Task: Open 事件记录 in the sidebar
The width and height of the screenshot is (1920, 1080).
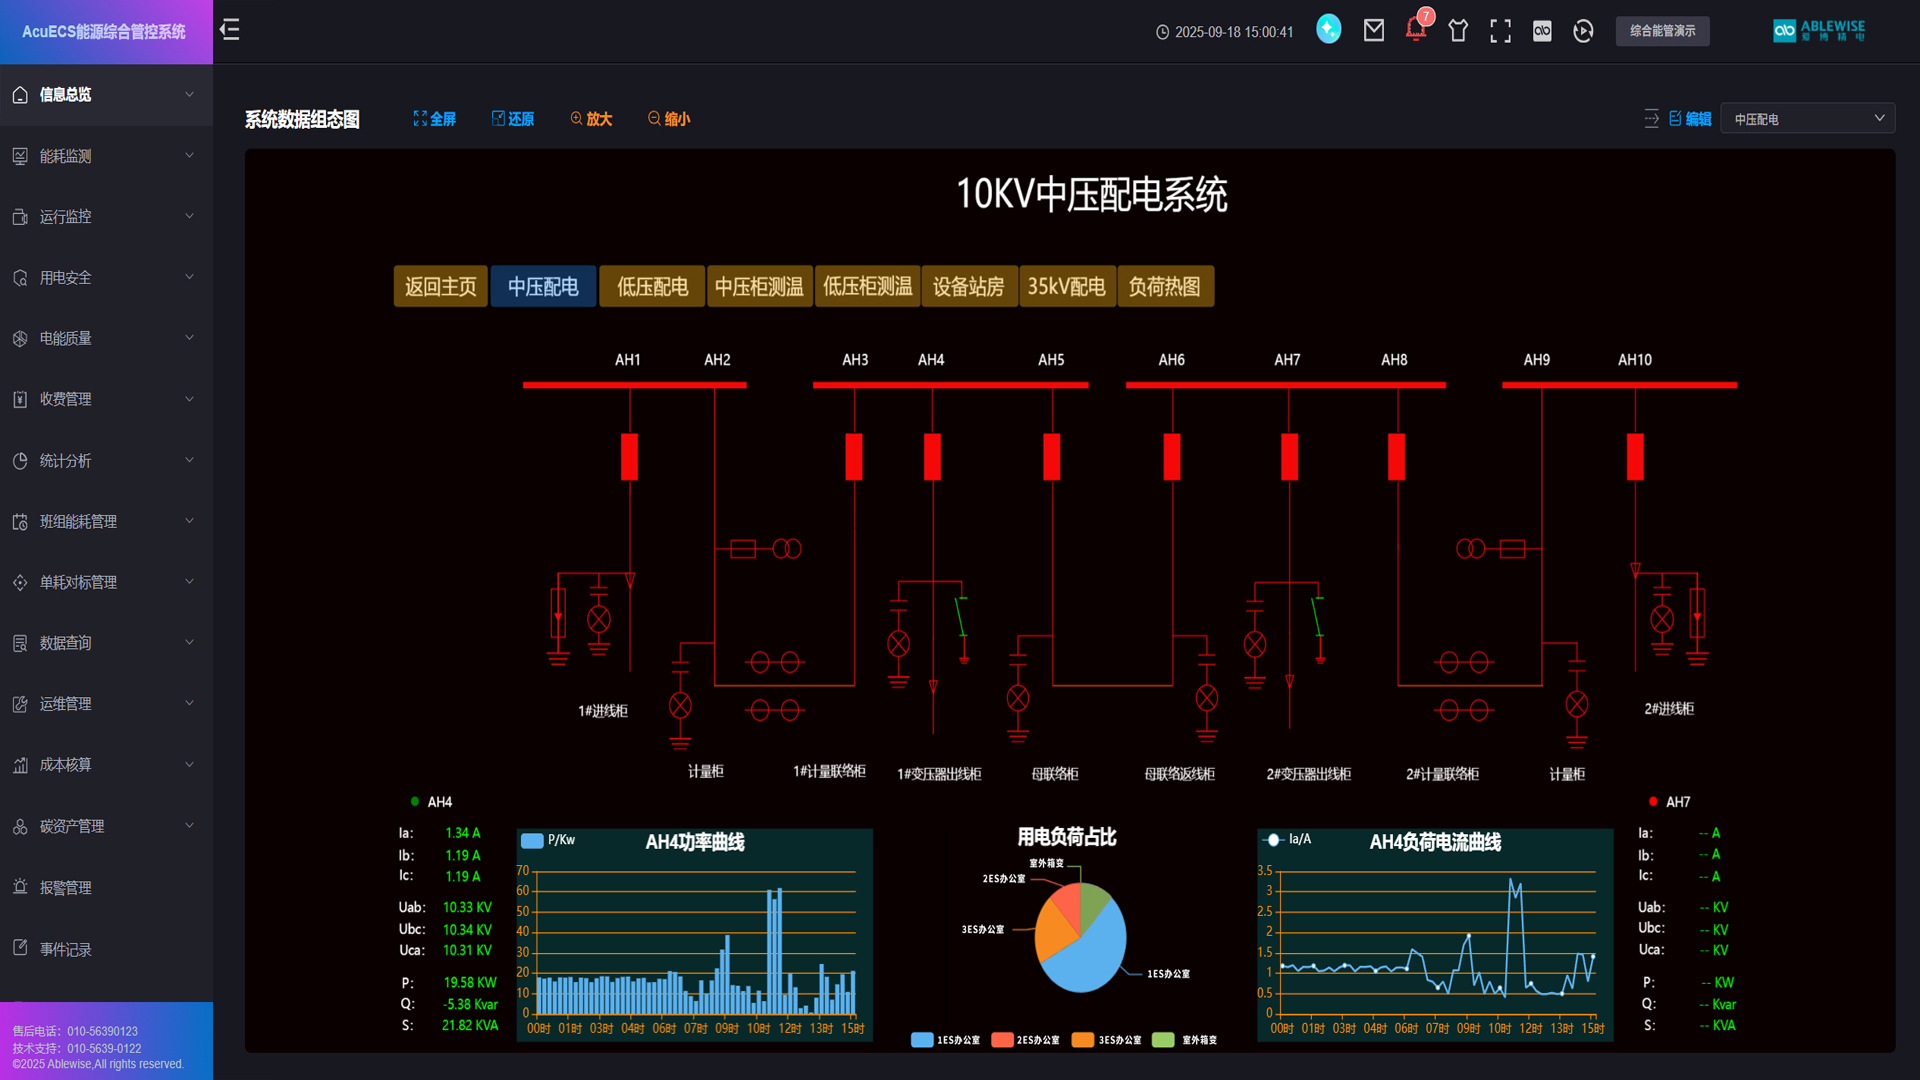Action: tap(66, 949)
